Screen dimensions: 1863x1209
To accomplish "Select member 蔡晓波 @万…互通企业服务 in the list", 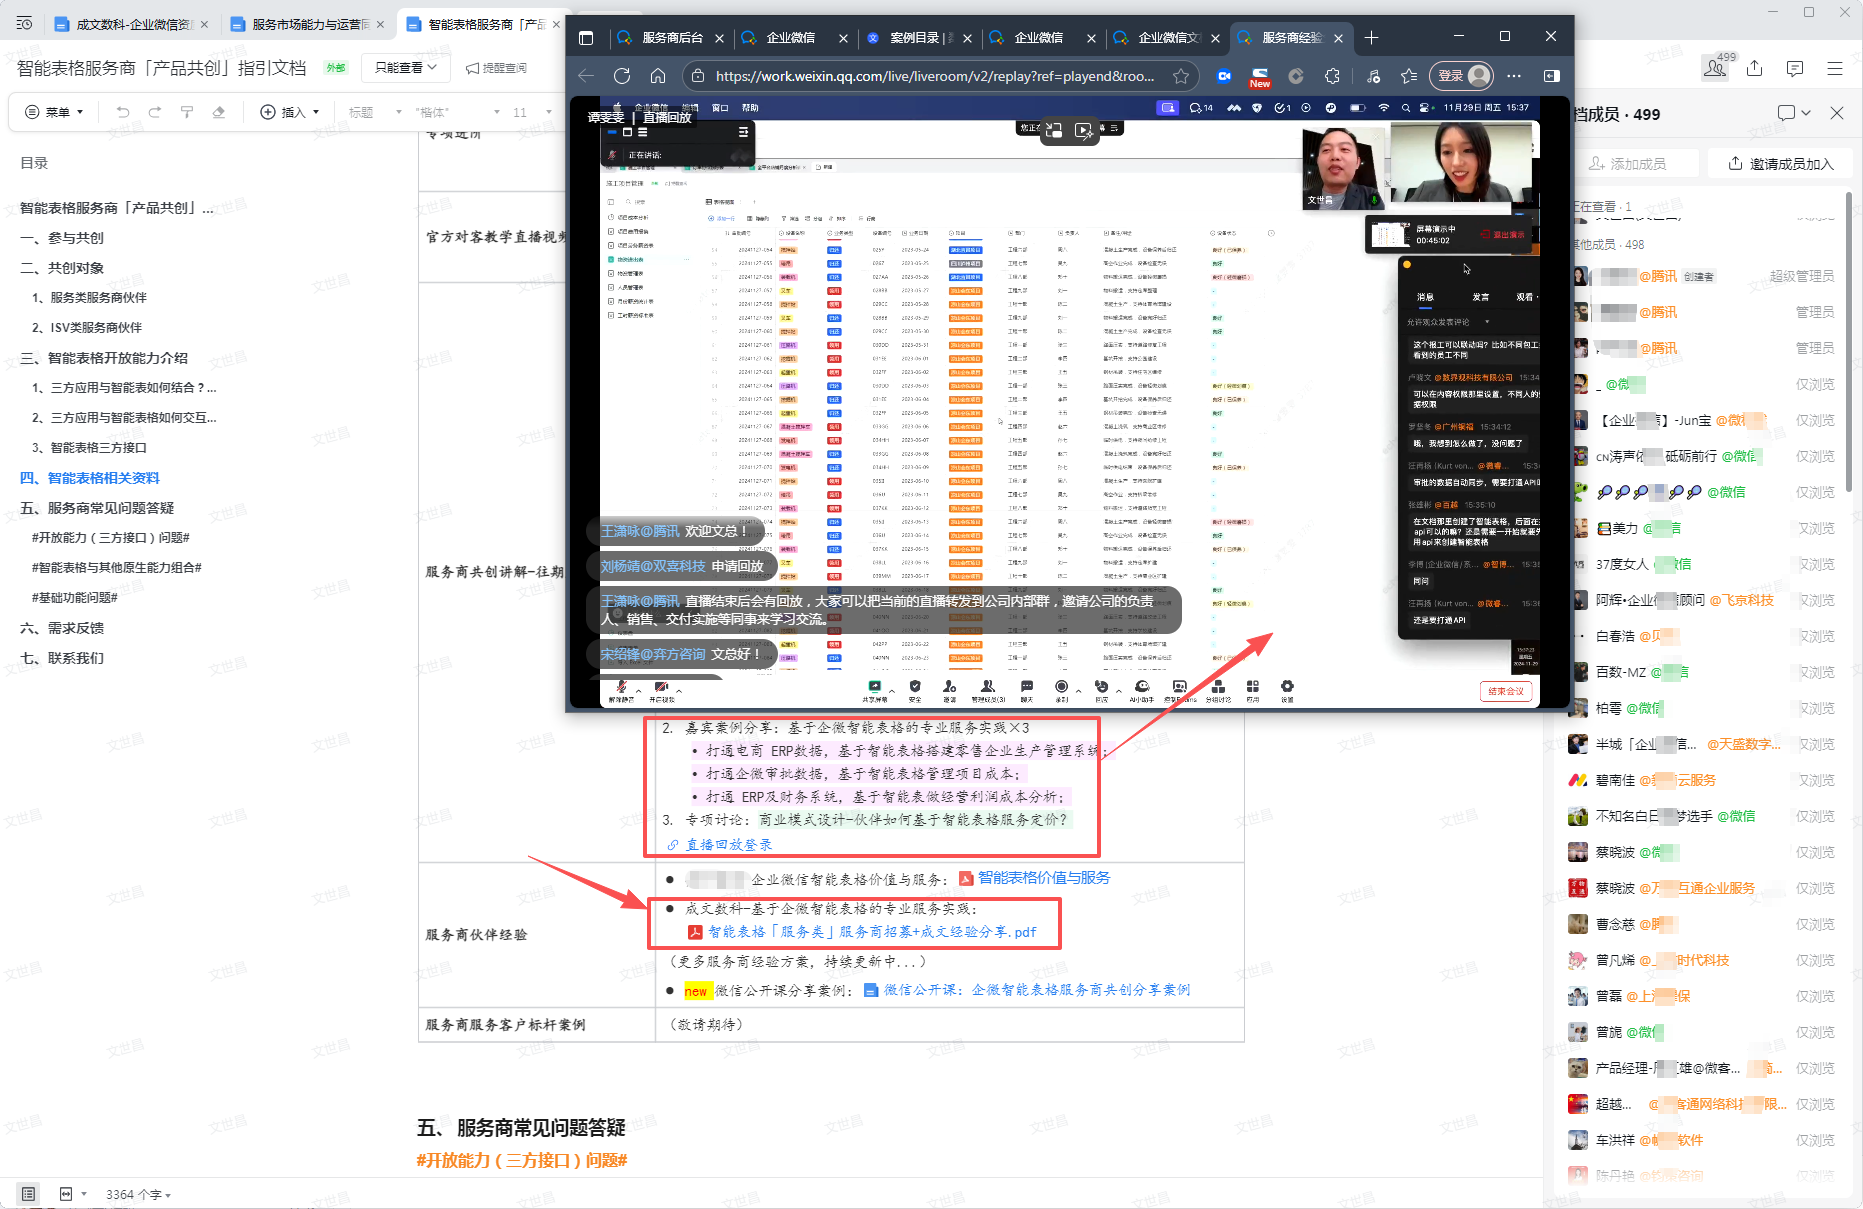I will [x=1704, y=888].
